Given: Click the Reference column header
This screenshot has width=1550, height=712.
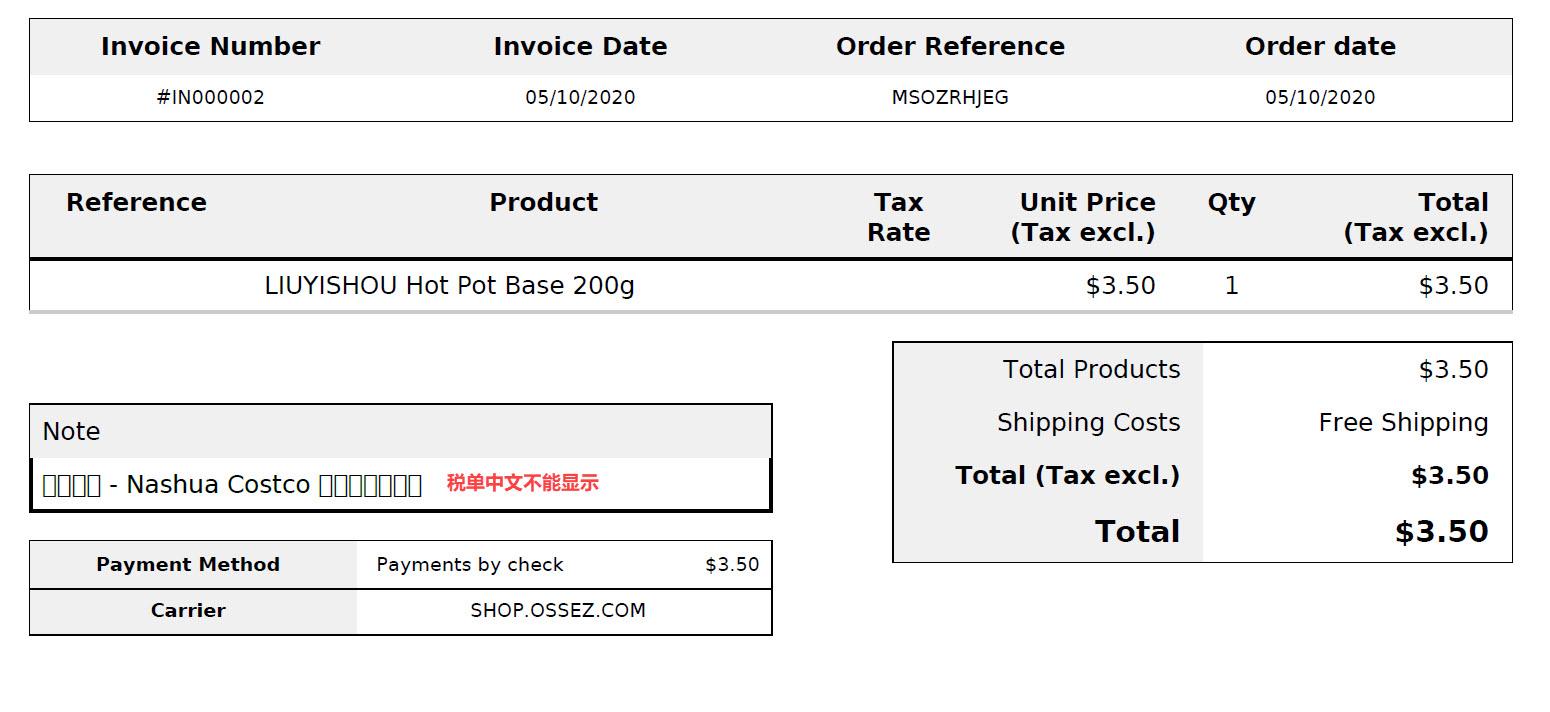Looking at the screenshot, I should (136, 202).
